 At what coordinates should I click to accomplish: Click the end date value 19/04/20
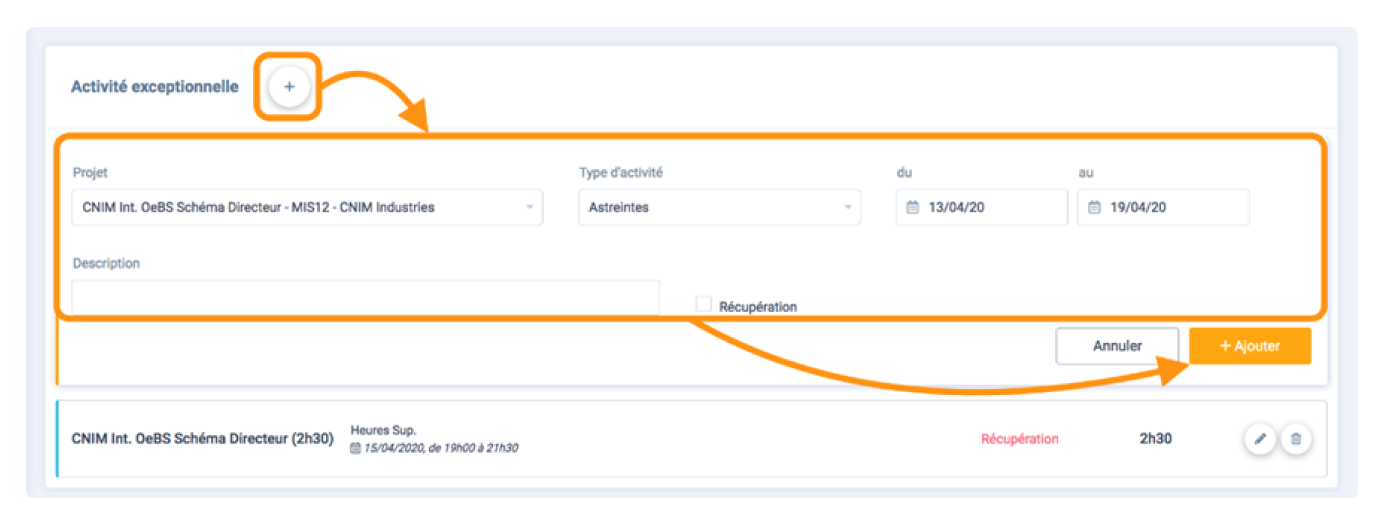pyautogui.click(x=1139, y=208)
